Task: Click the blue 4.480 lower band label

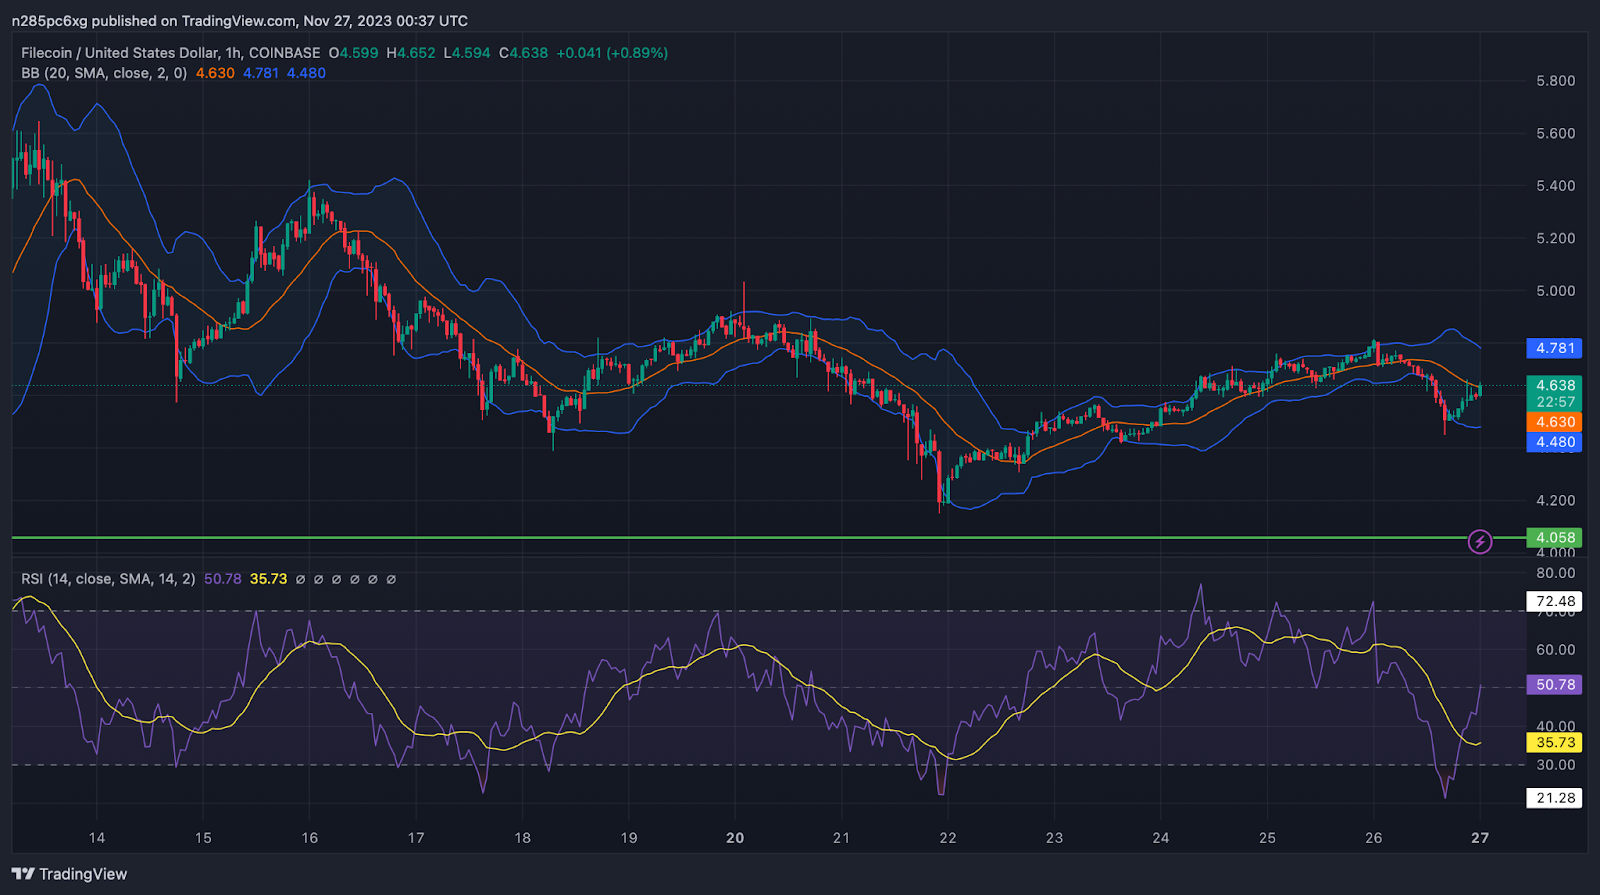Action: 1554,442
